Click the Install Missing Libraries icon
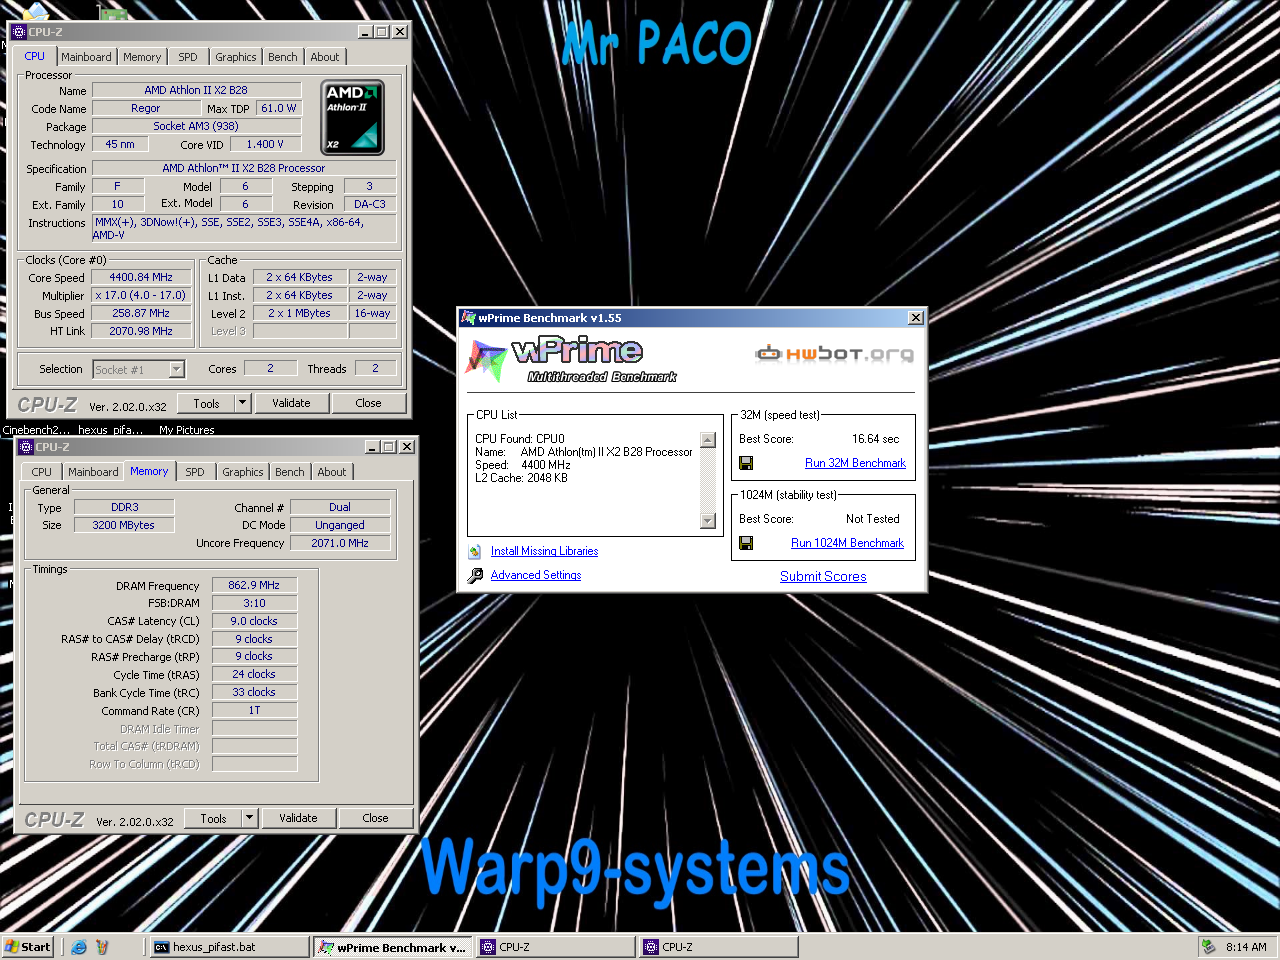The image size is (1280, 960). coord(475,551)
